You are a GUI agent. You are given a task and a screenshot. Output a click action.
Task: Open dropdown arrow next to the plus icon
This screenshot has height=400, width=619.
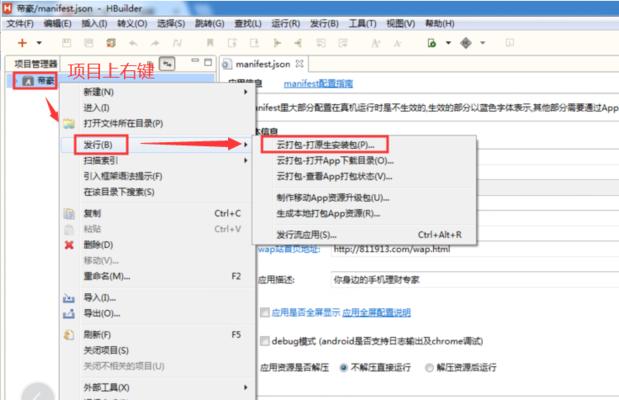coord(39,43)
